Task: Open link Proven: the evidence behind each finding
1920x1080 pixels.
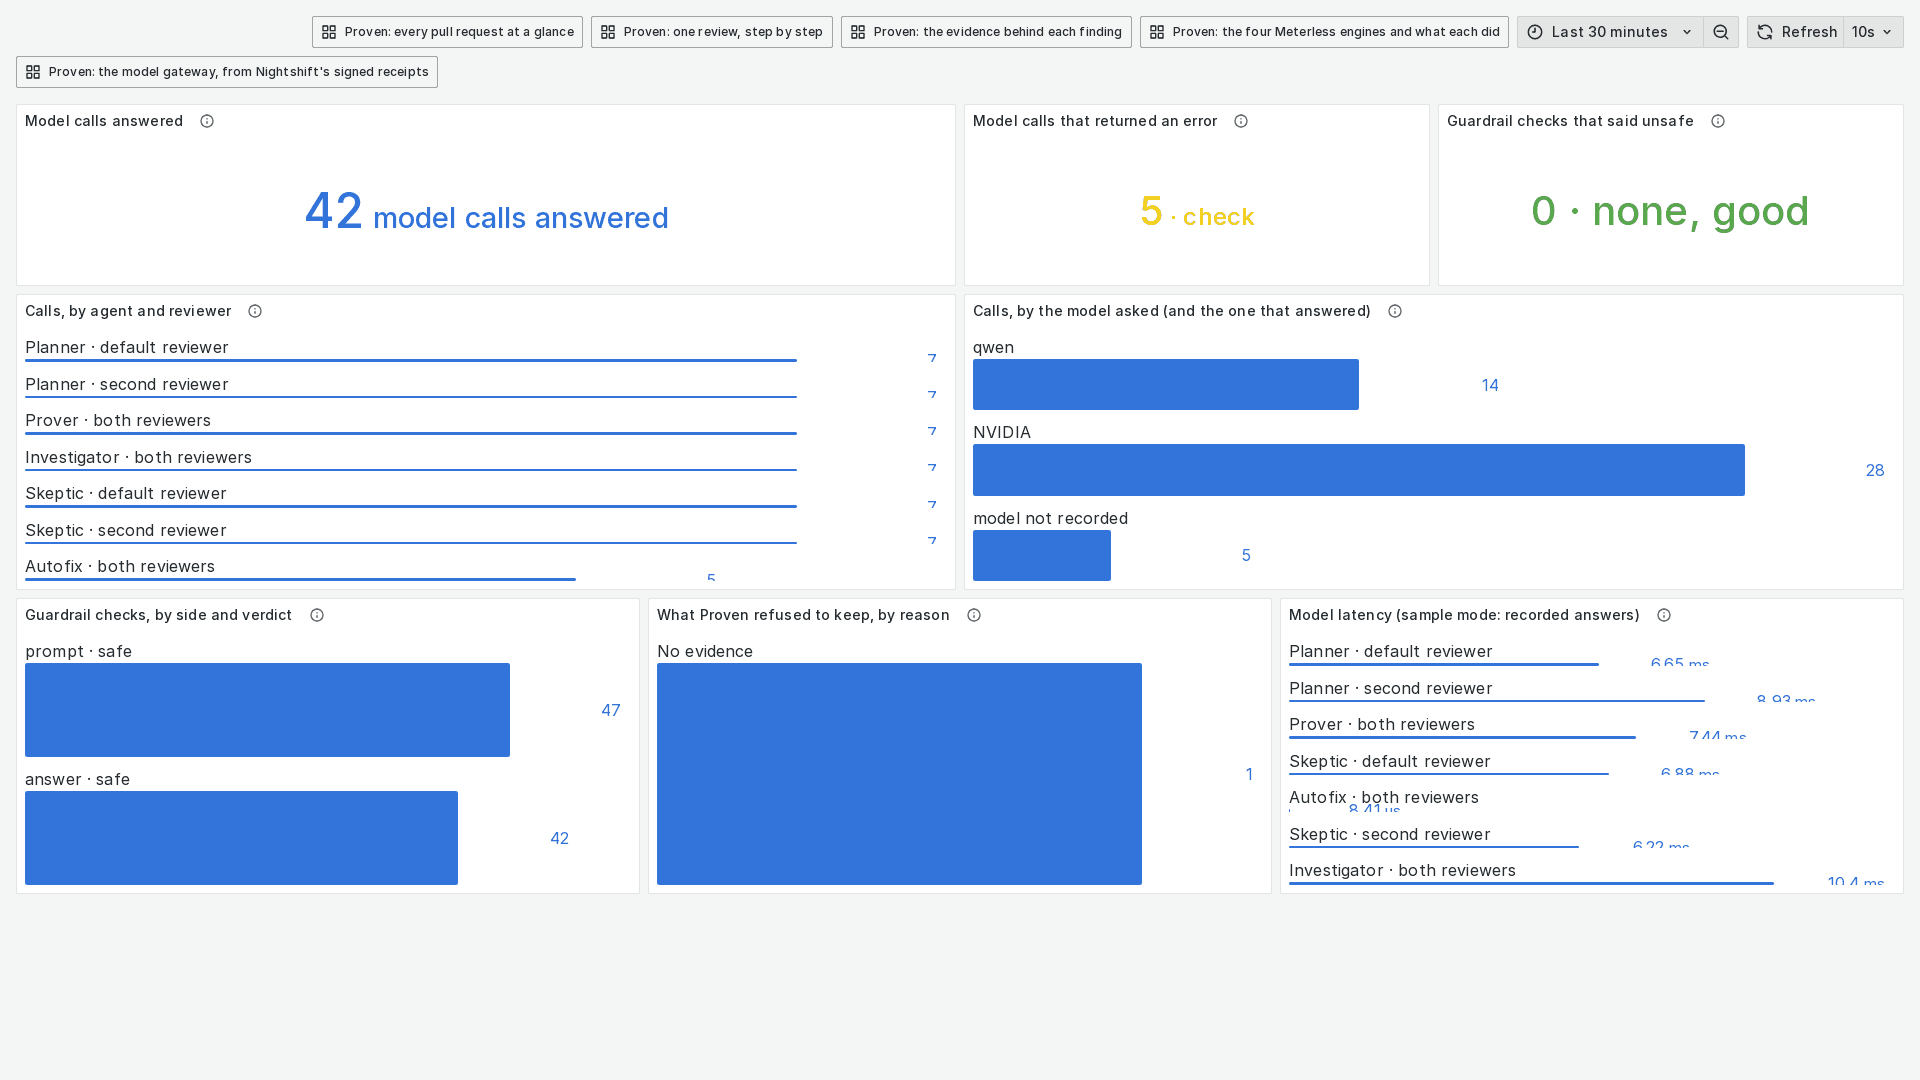Action: pos(986,32)
